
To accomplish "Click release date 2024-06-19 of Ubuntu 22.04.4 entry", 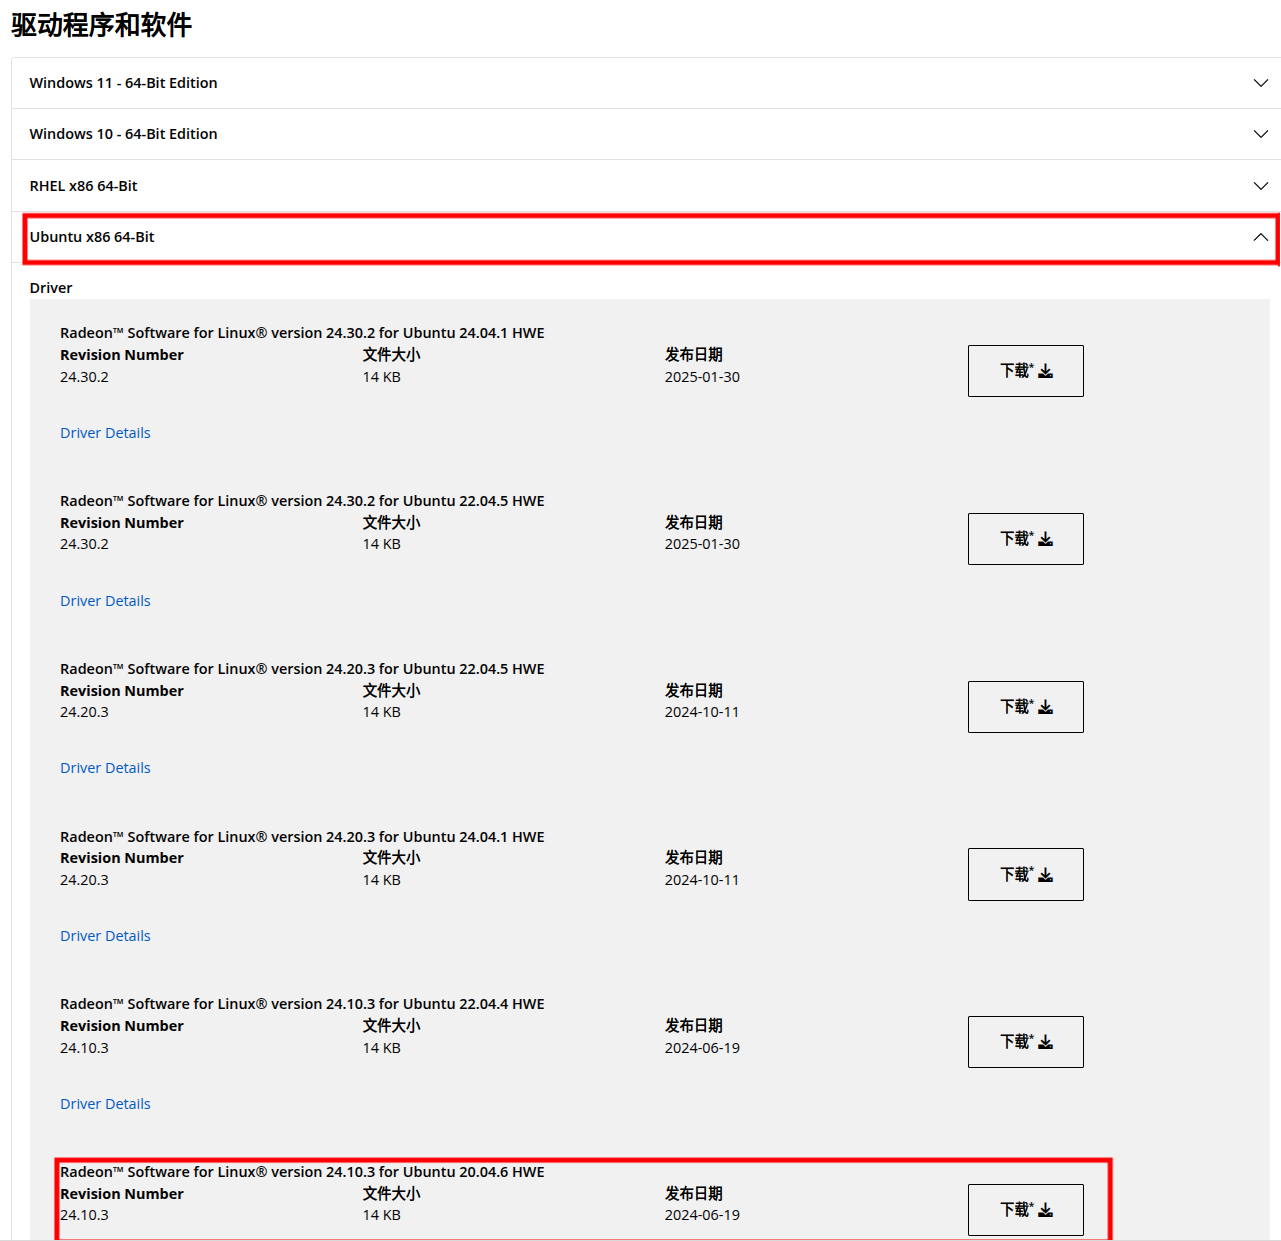I will (x=702, y=1048).
